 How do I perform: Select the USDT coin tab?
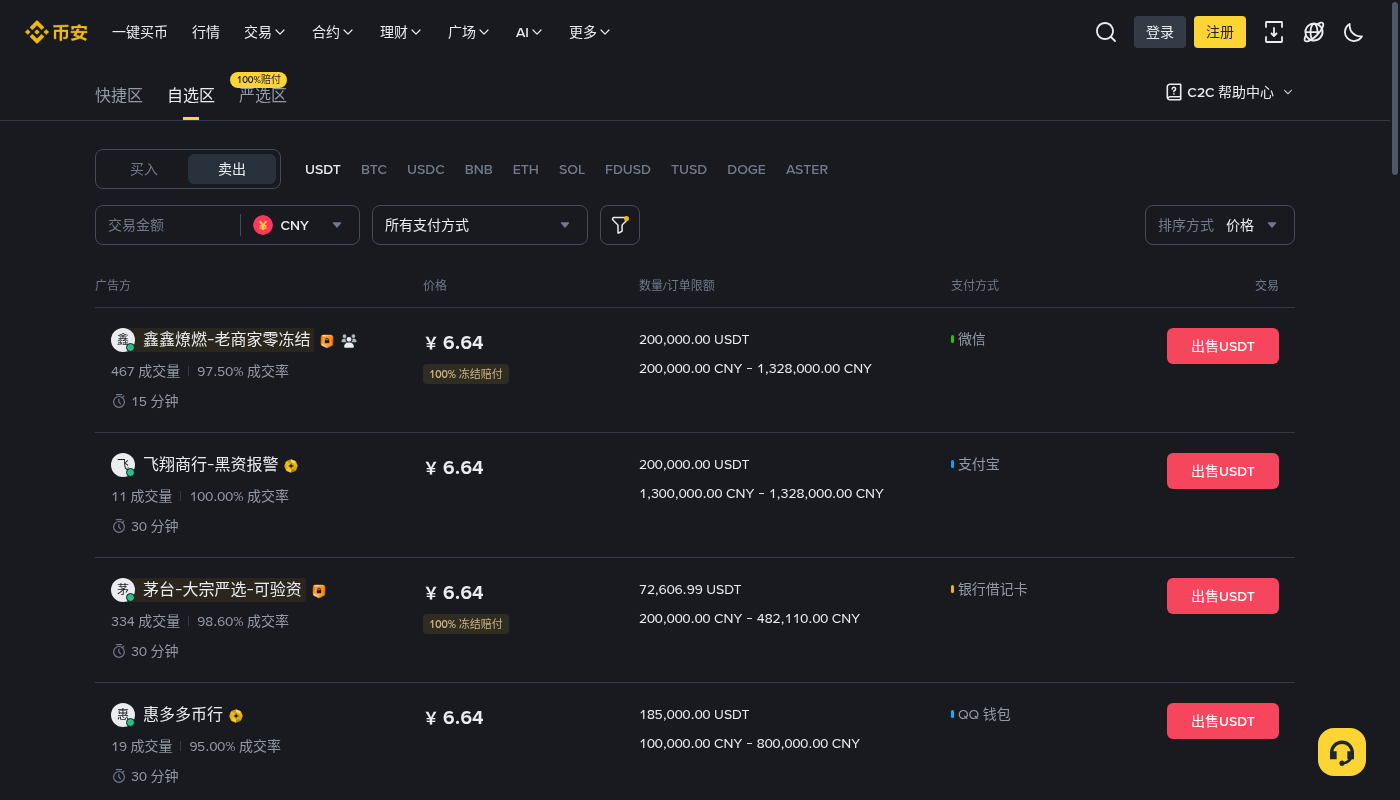coord(323,169)
